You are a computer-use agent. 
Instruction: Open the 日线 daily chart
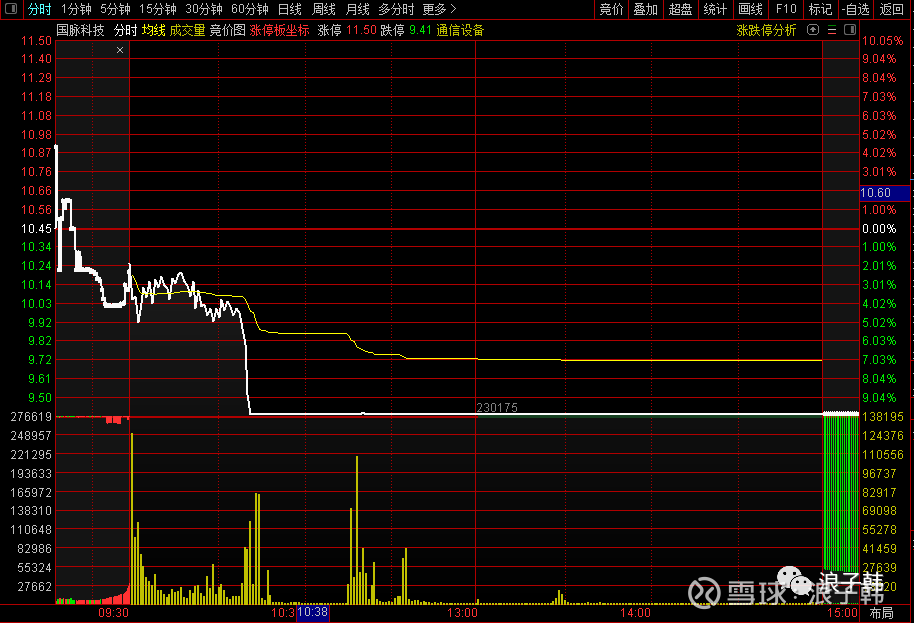point(290,9)
